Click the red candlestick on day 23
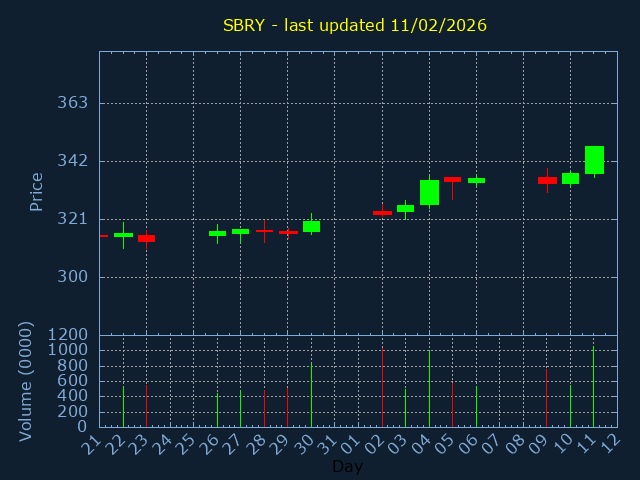 coord(146,238)
